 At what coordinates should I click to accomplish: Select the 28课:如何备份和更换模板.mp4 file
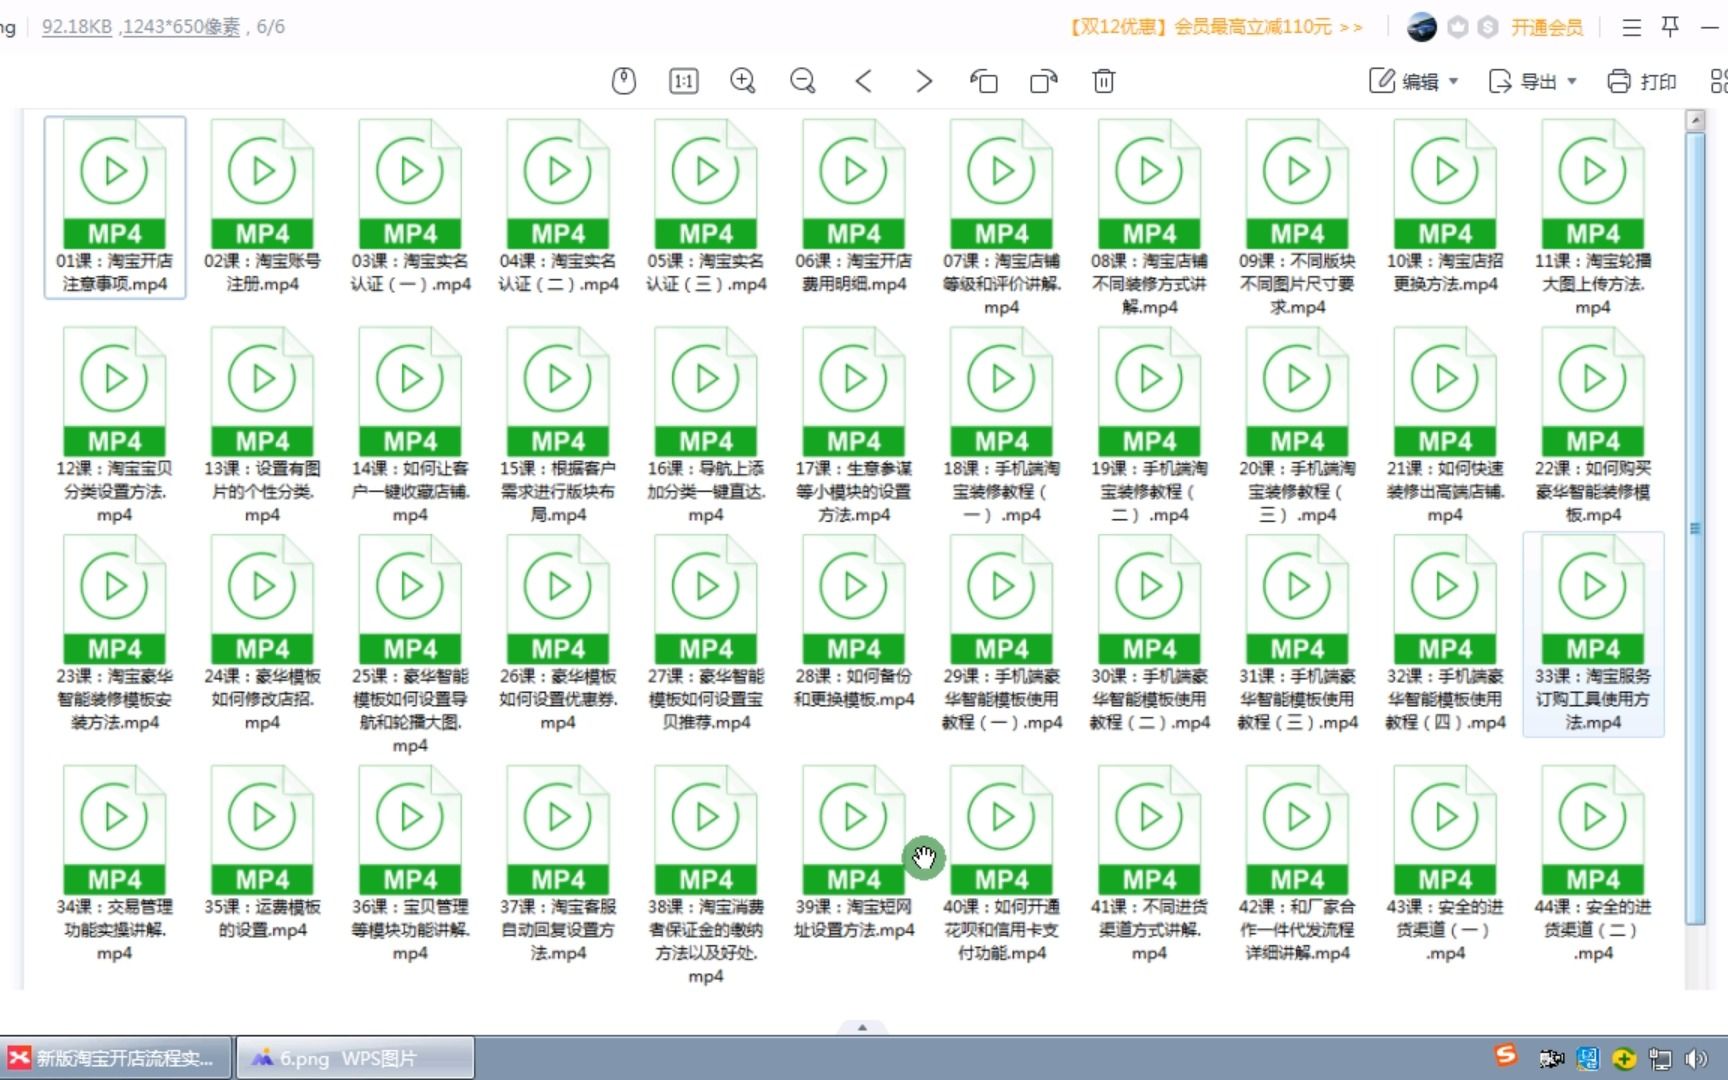pos(854,622)
